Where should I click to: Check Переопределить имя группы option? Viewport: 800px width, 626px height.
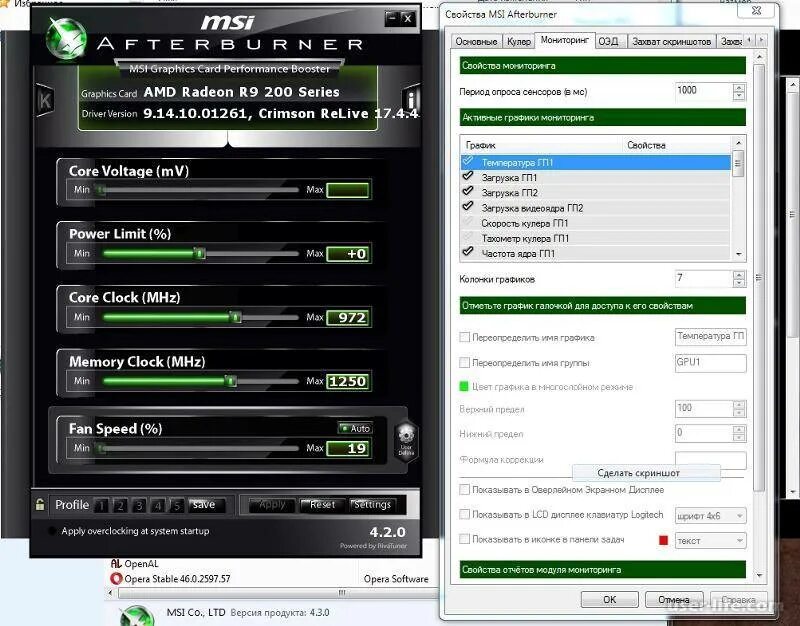(x=464, y=363)
